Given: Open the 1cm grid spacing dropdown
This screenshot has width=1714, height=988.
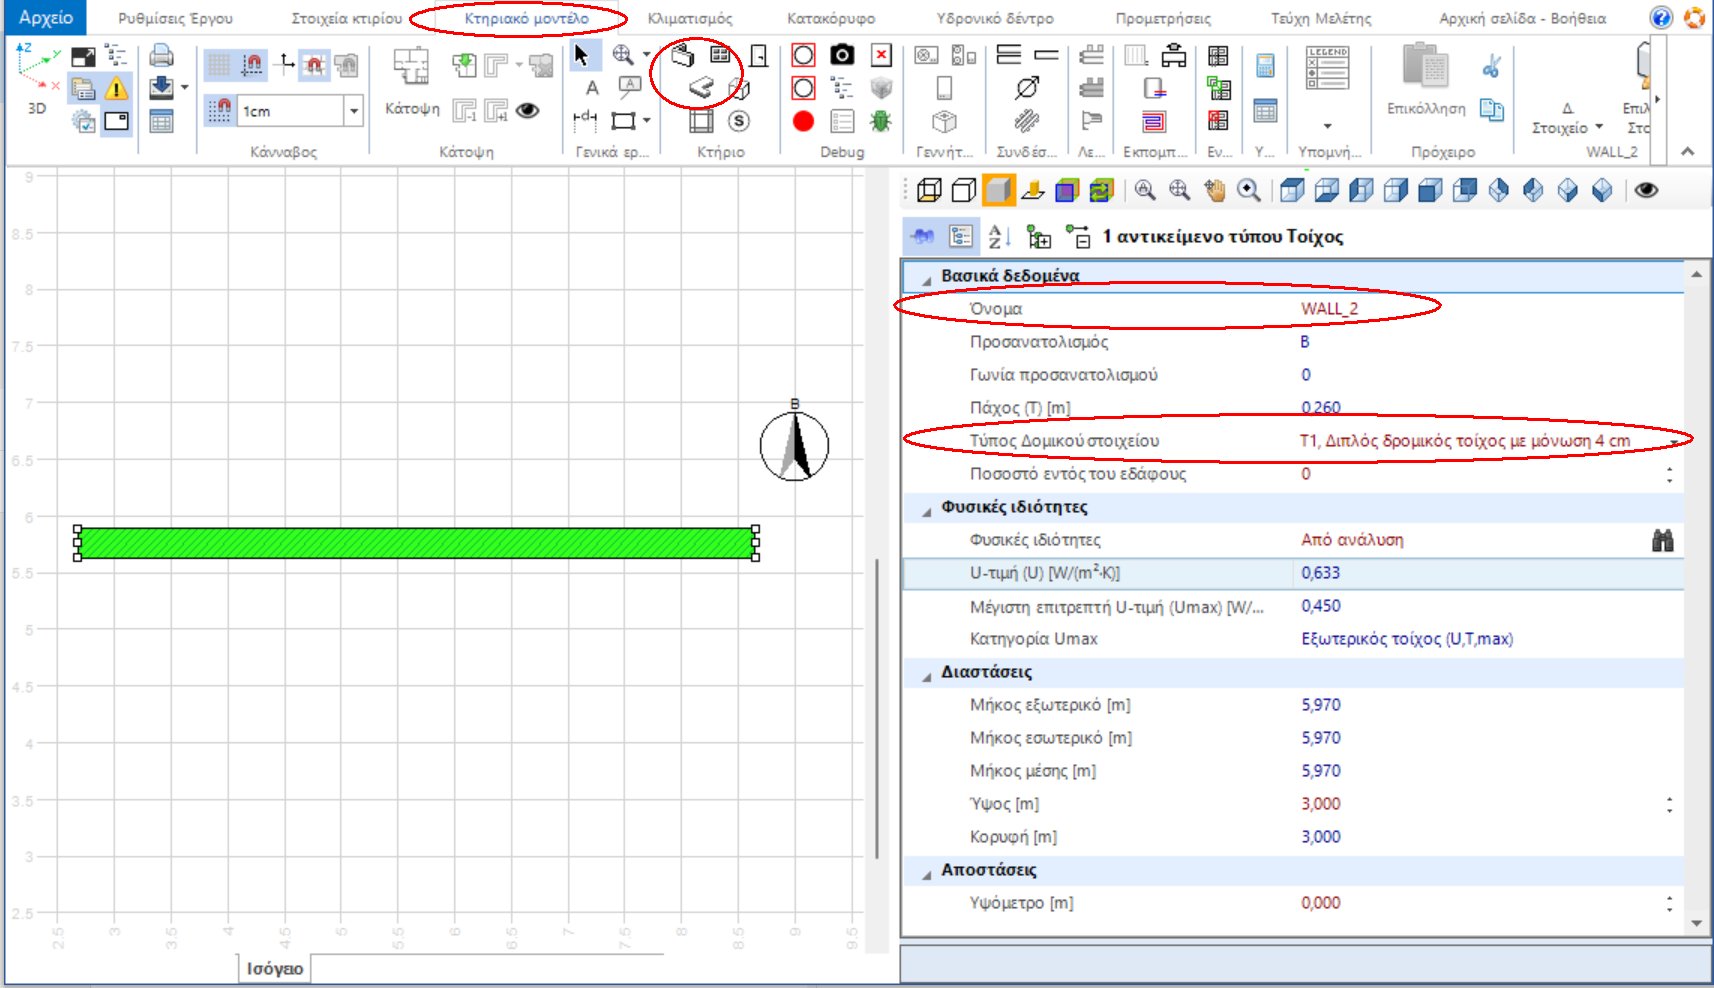Looking at the screenshot, I should (354, 110).
